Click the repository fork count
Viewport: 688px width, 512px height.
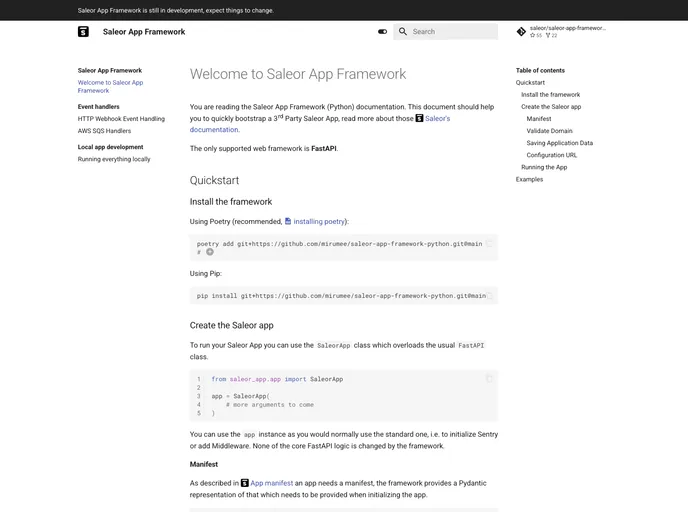(552, 36)
